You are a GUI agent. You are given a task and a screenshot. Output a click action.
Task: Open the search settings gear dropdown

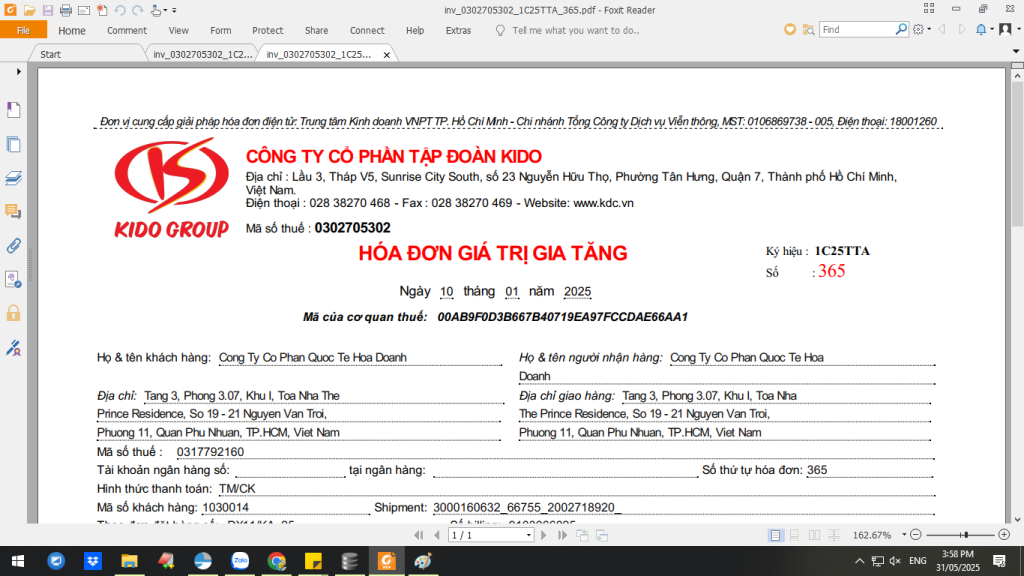[921, 29]
